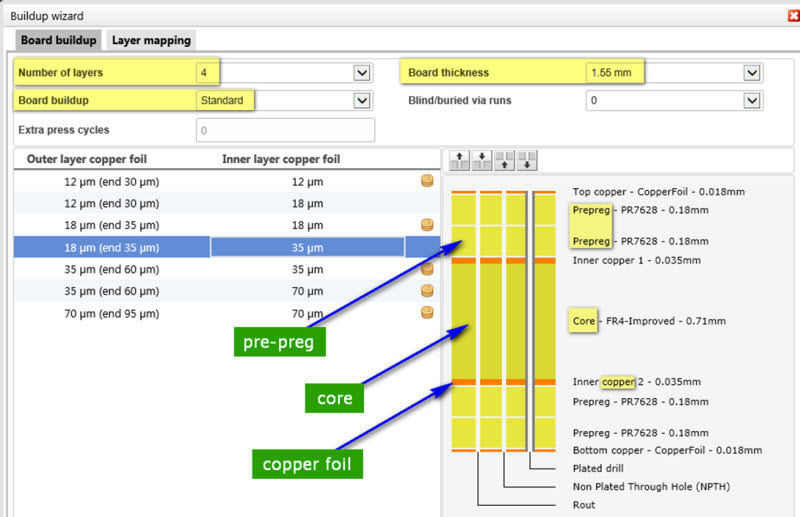Expand the Board thickness dropdown

[x=752, y=73]
